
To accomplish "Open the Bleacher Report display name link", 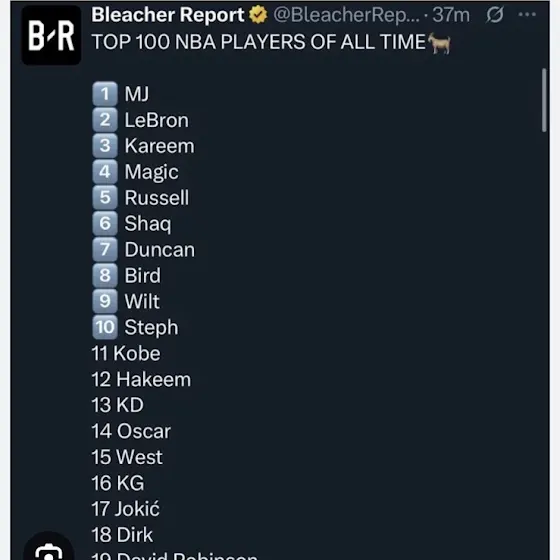I will (168, 15).
